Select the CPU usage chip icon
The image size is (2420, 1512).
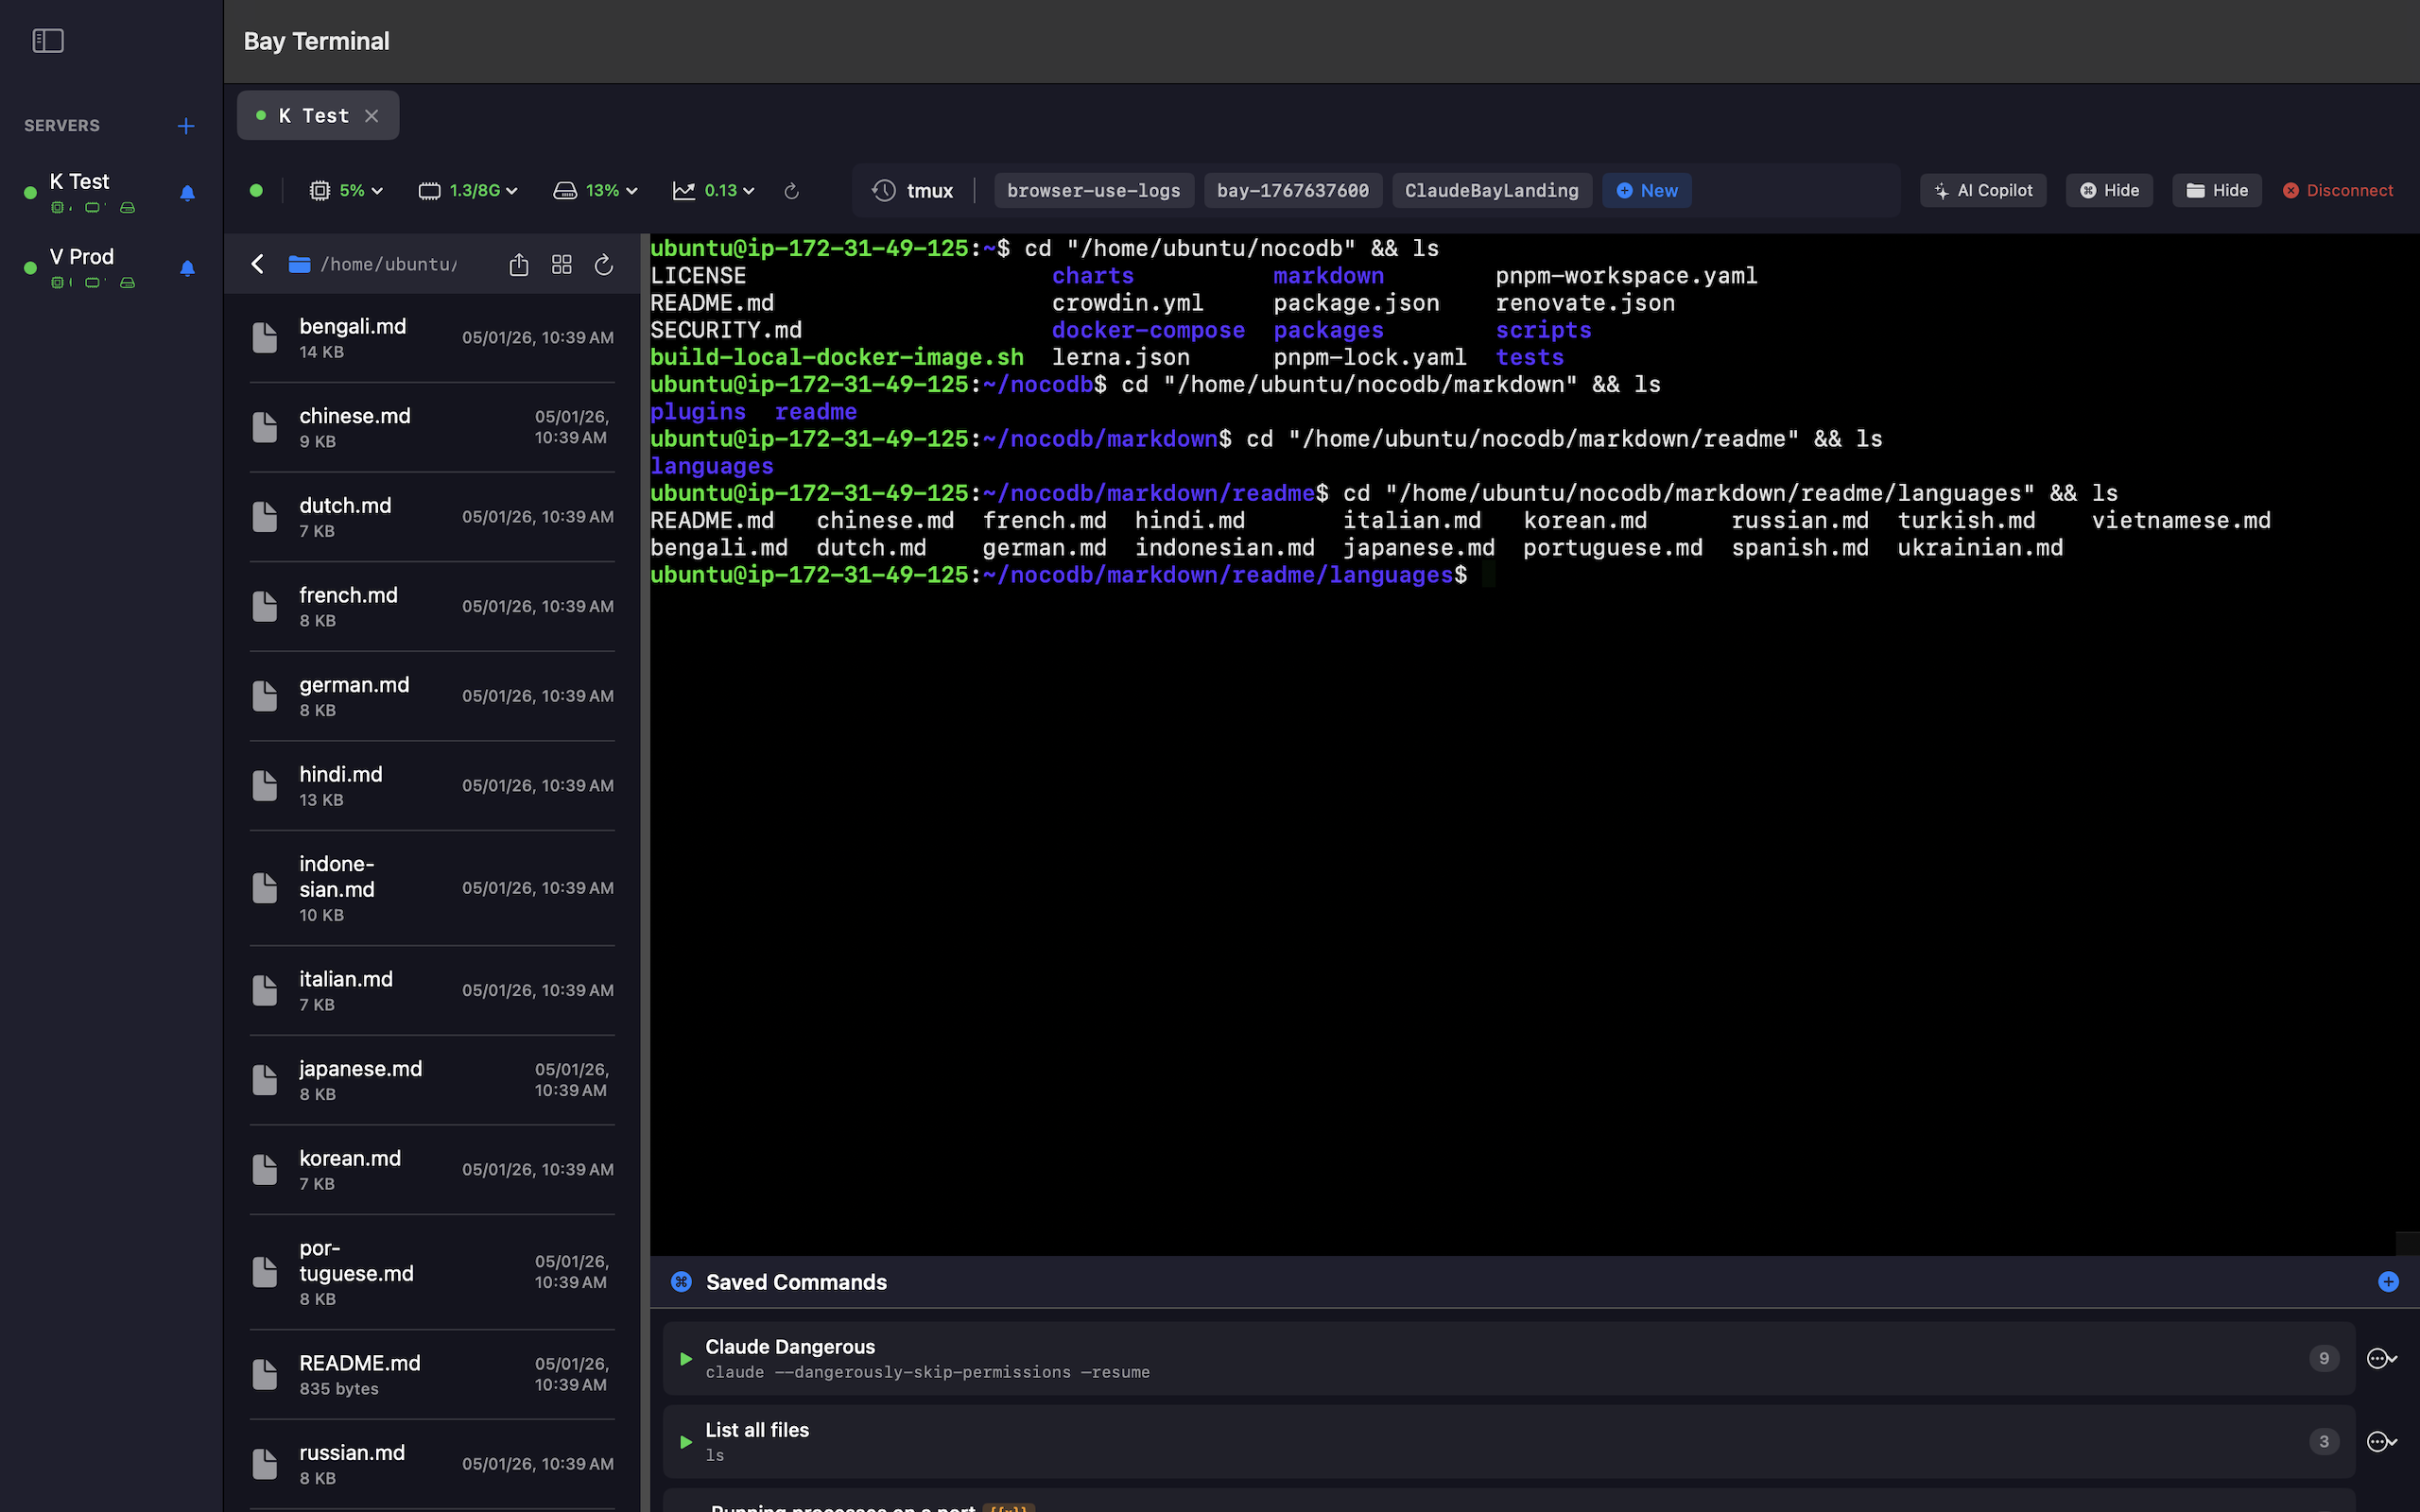[321, 190]
